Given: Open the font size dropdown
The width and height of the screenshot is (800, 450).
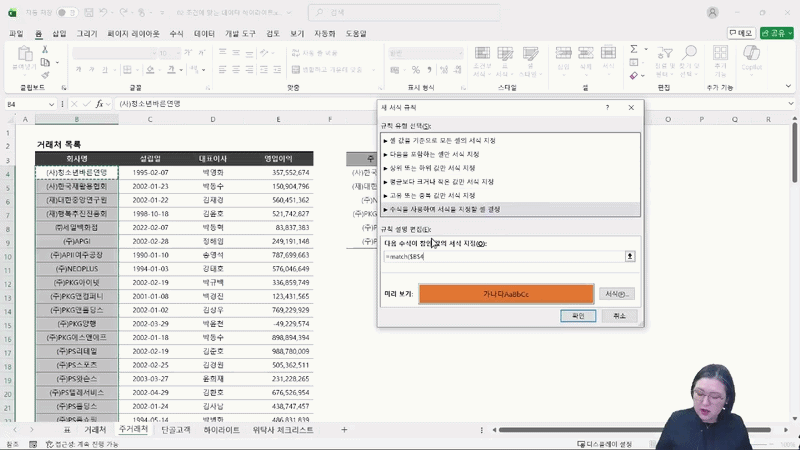Looking at the screenshot, I should click(178, 53).
